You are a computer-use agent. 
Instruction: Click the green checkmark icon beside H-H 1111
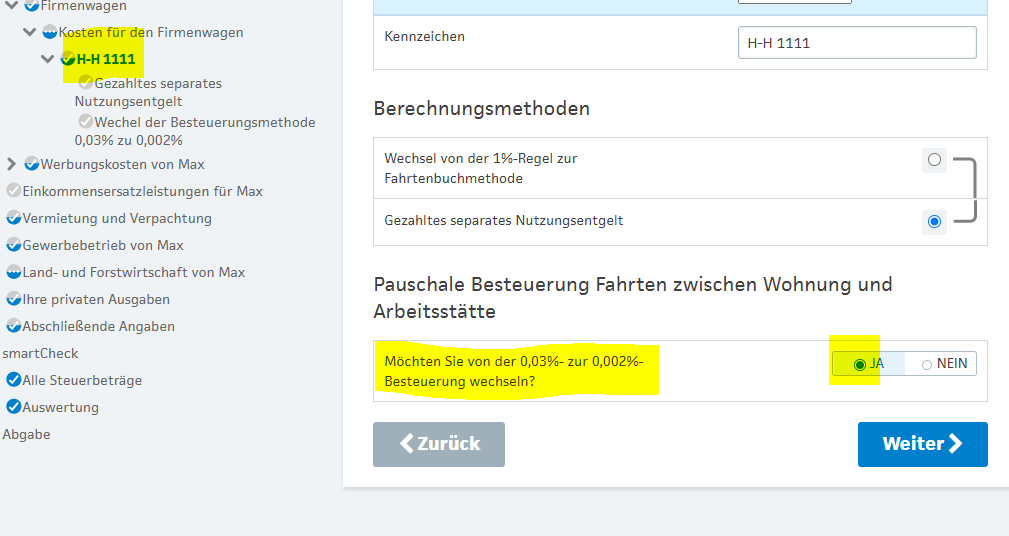[68, 59]
